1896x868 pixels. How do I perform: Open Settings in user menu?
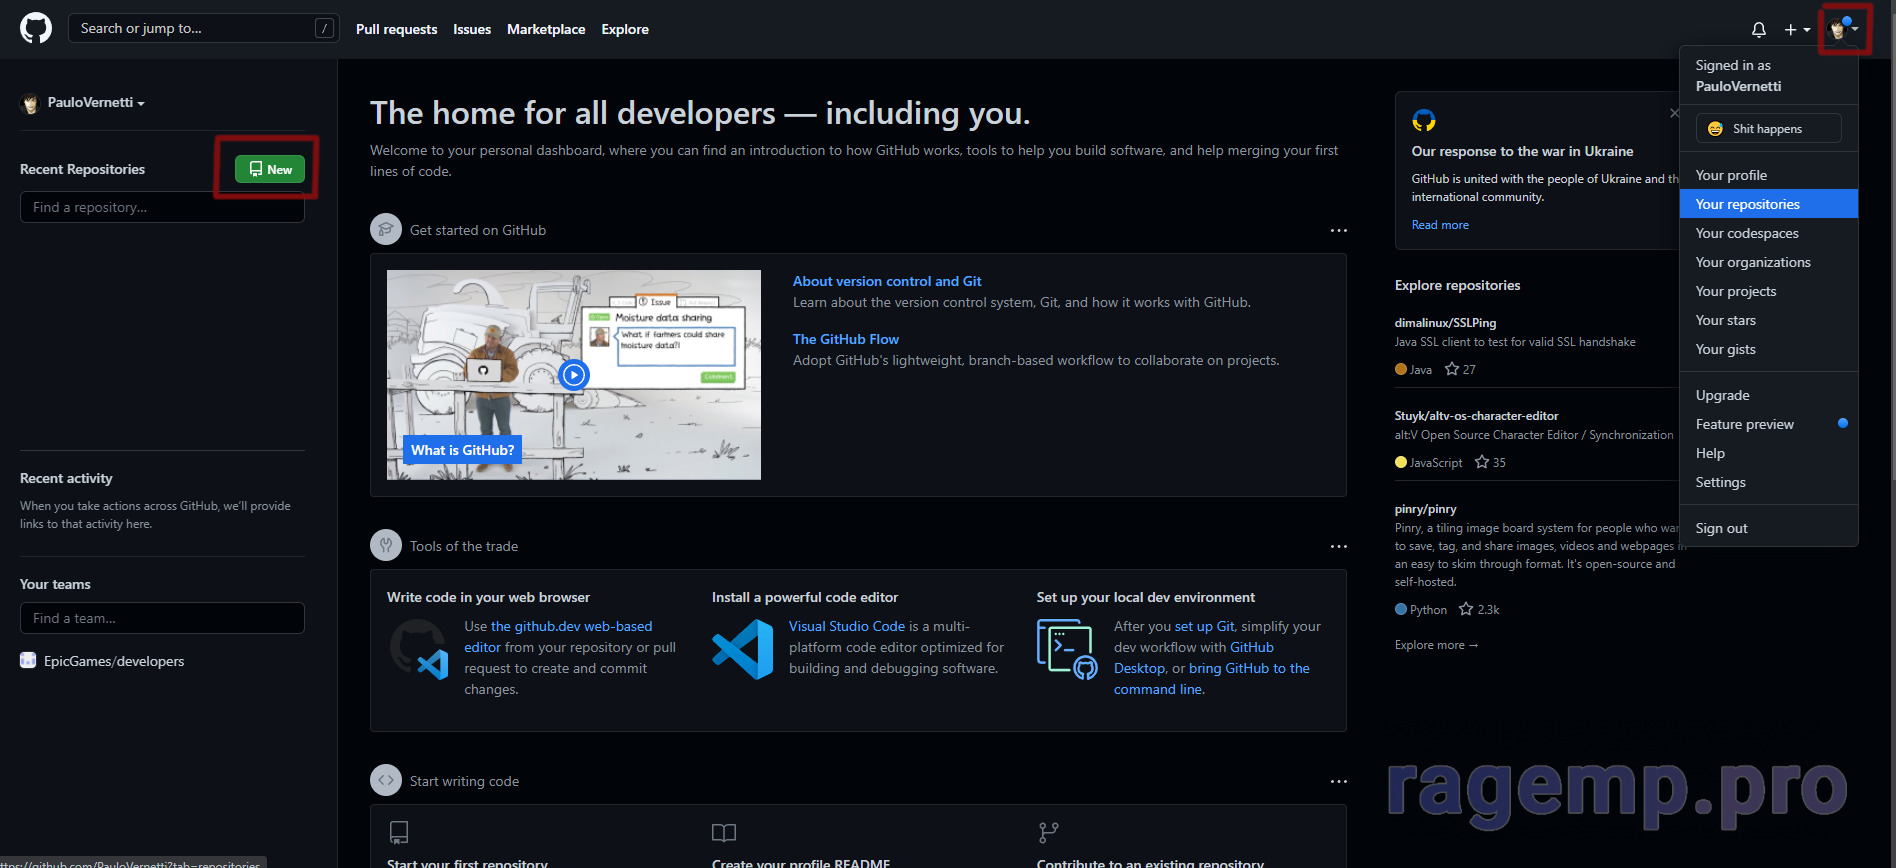click(x=1768, y=482)
